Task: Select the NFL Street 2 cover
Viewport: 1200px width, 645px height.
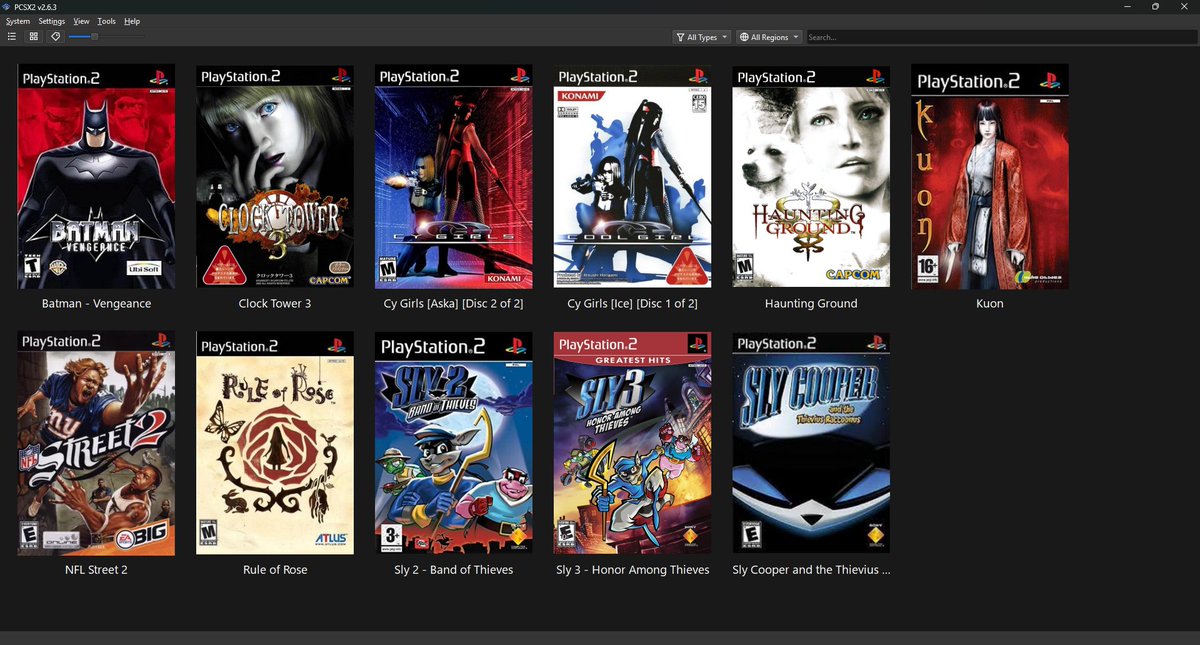Action: tap(96, 443)
